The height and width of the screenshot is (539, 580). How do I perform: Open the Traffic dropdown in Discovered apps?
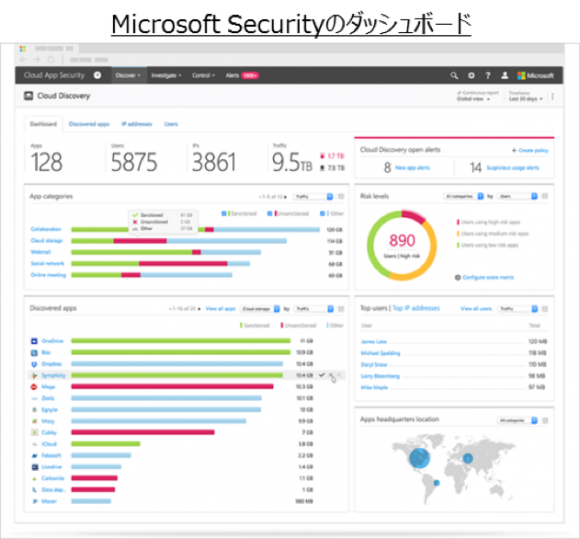[x=314, y=309]
